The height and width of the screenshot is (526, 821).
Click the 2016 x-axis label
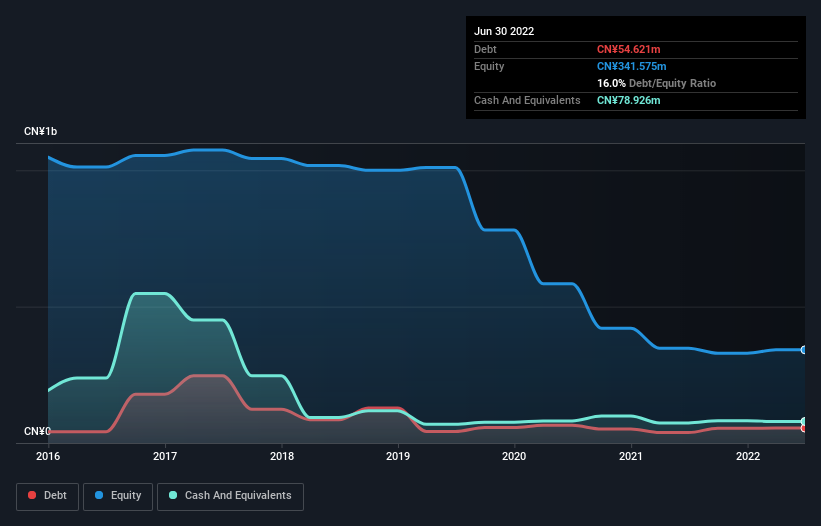tap(48, 456)
